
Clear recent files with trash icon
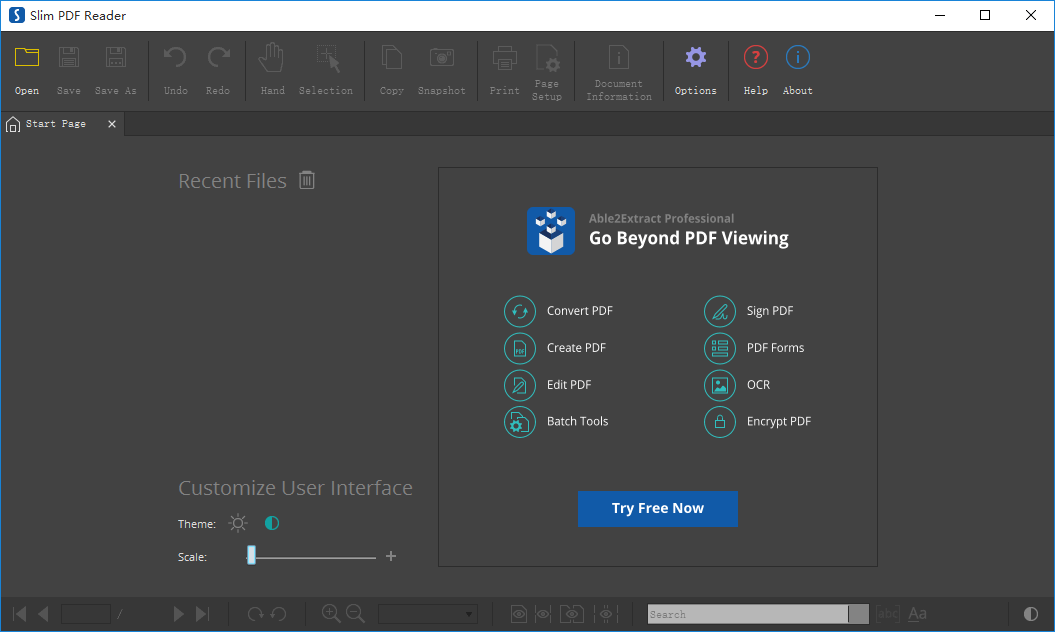tap(307, 180)
